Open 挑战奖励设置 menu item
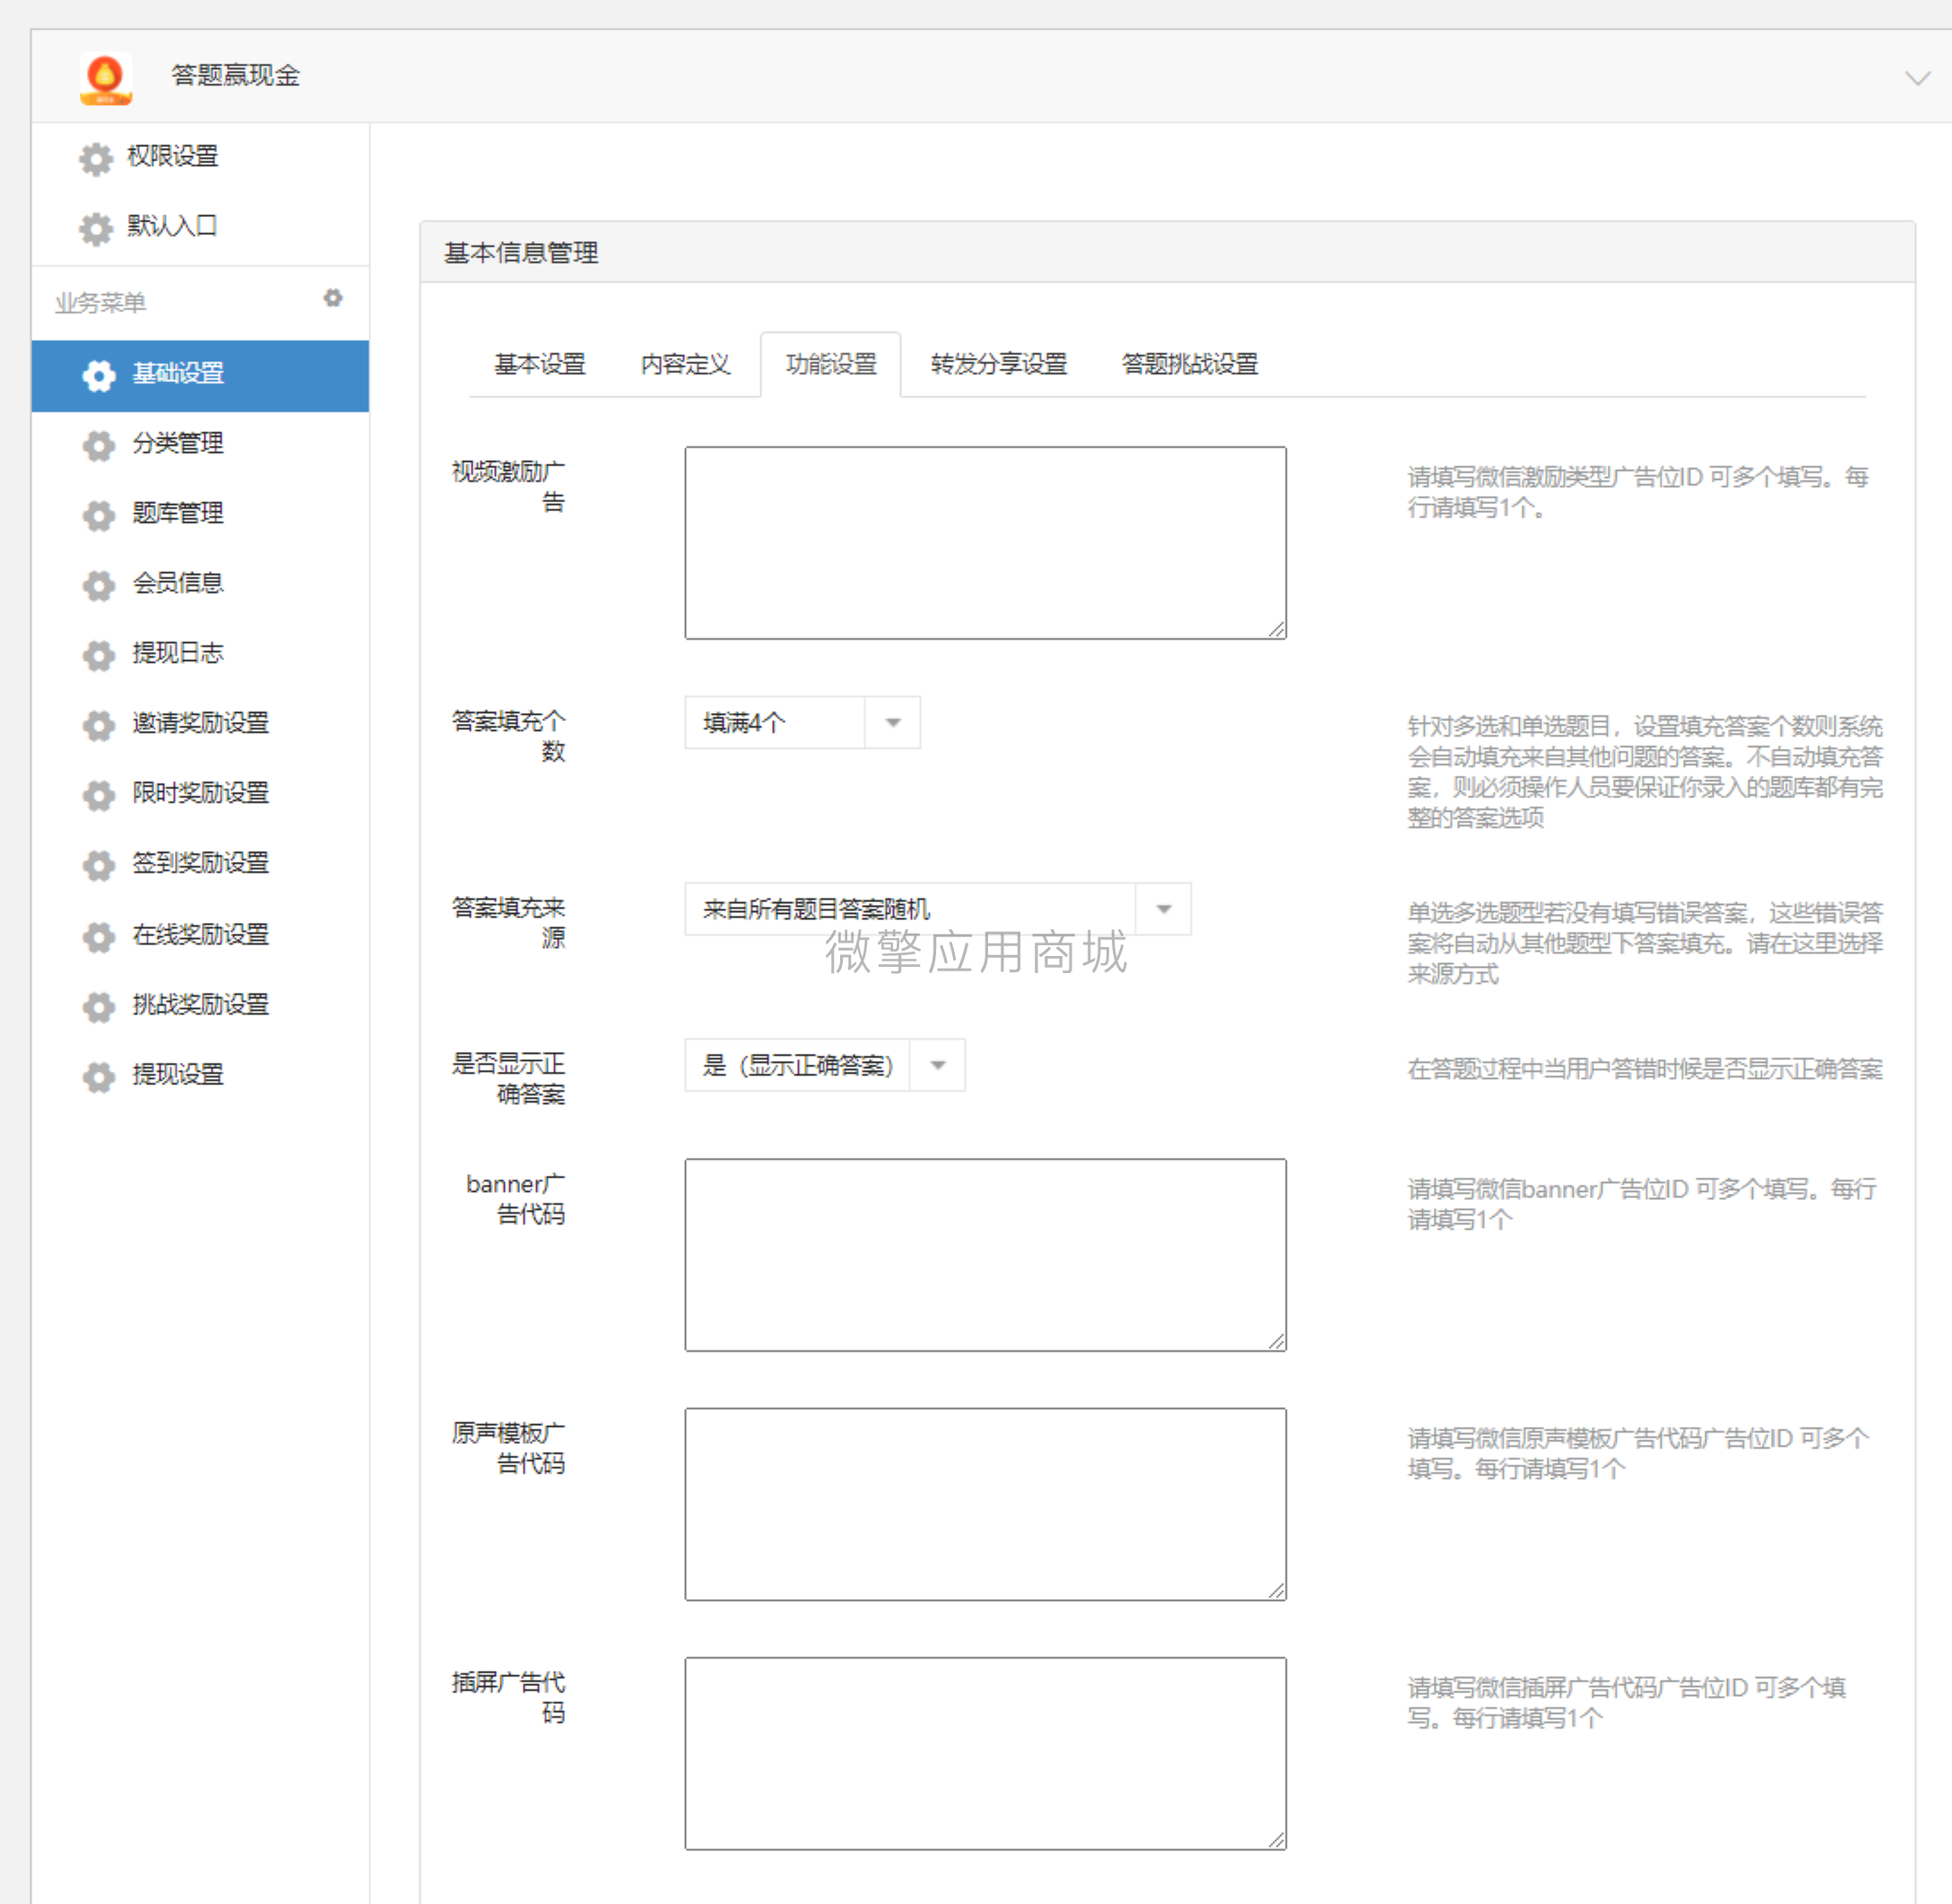This screenshot has height=1904, width=1952. [x=201, y=1005]
